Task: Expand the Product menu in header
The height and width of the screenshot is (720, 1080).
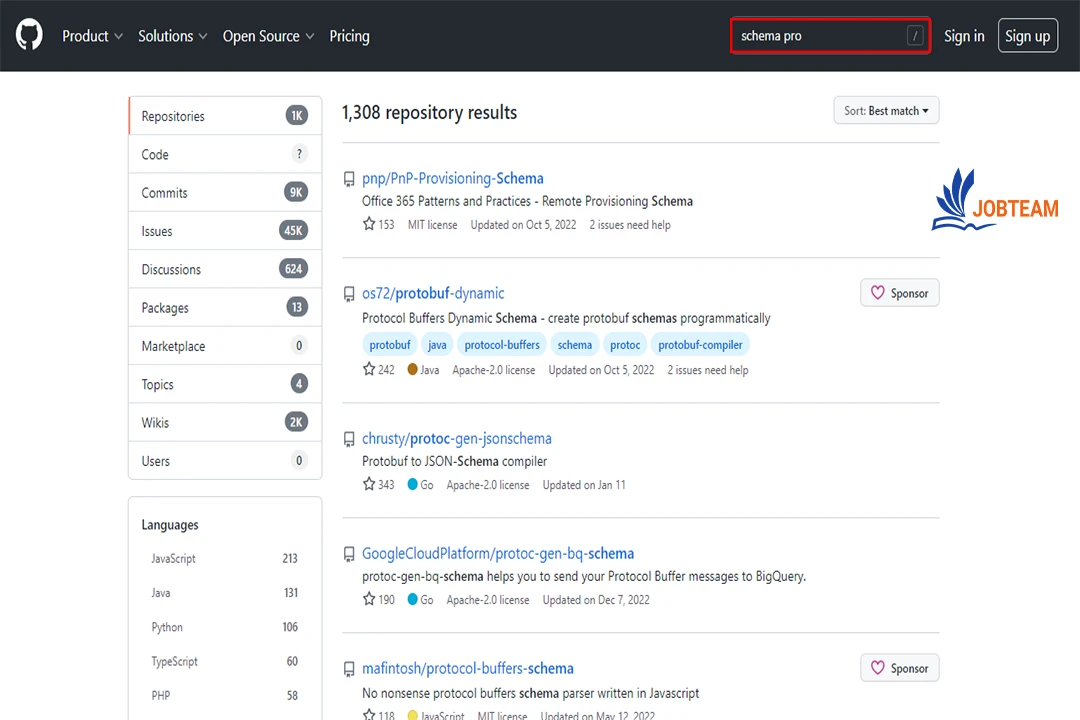Action: (x=92, y=36)
